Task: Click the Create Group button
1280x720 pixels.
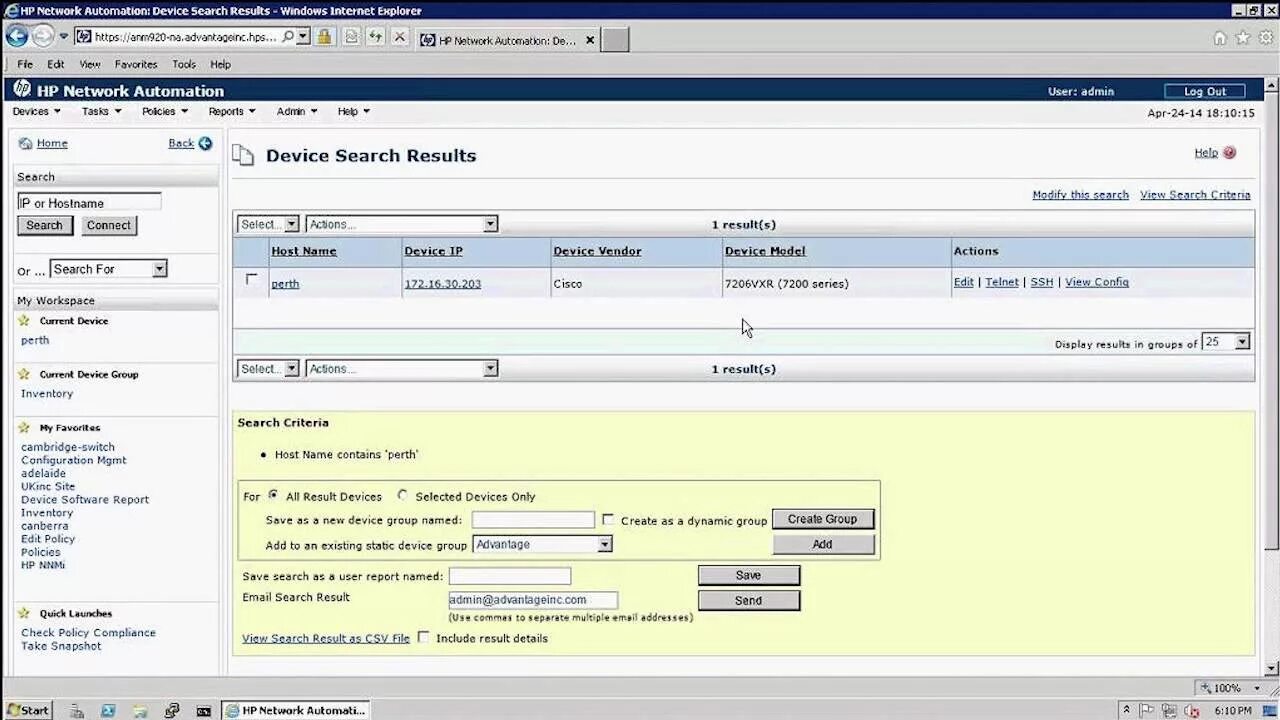Action: 823,519
